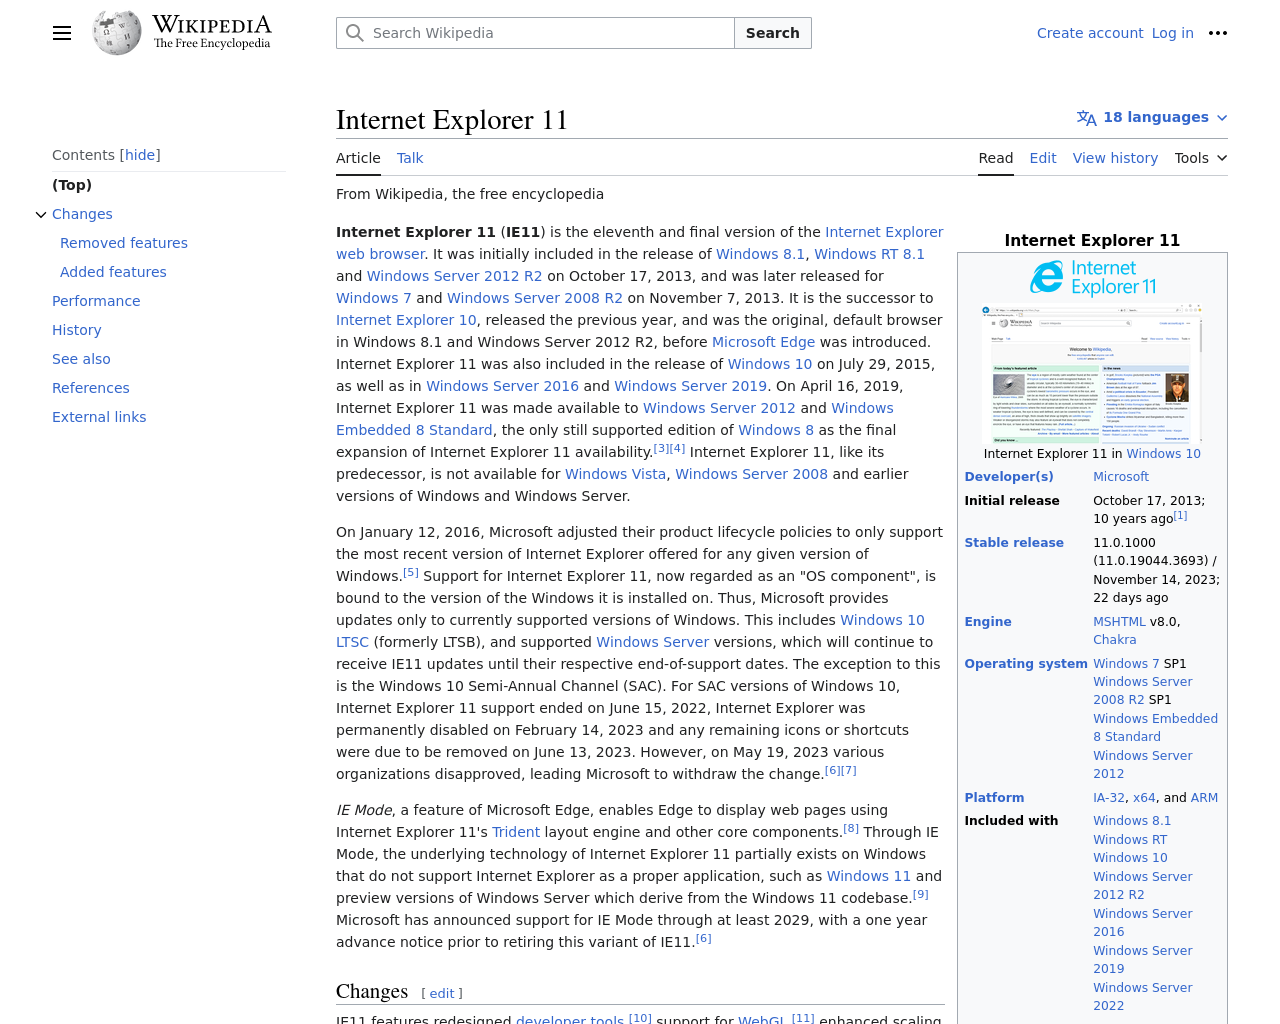
Task: Open x64 platform link
Action: pos(1144,798)
